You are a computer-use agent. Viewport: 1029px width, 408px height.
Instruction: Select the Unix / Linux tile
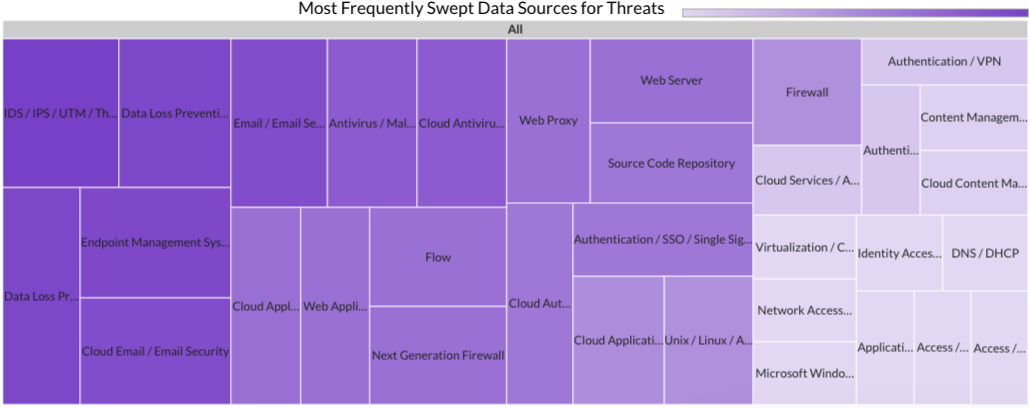click(708, 340)
